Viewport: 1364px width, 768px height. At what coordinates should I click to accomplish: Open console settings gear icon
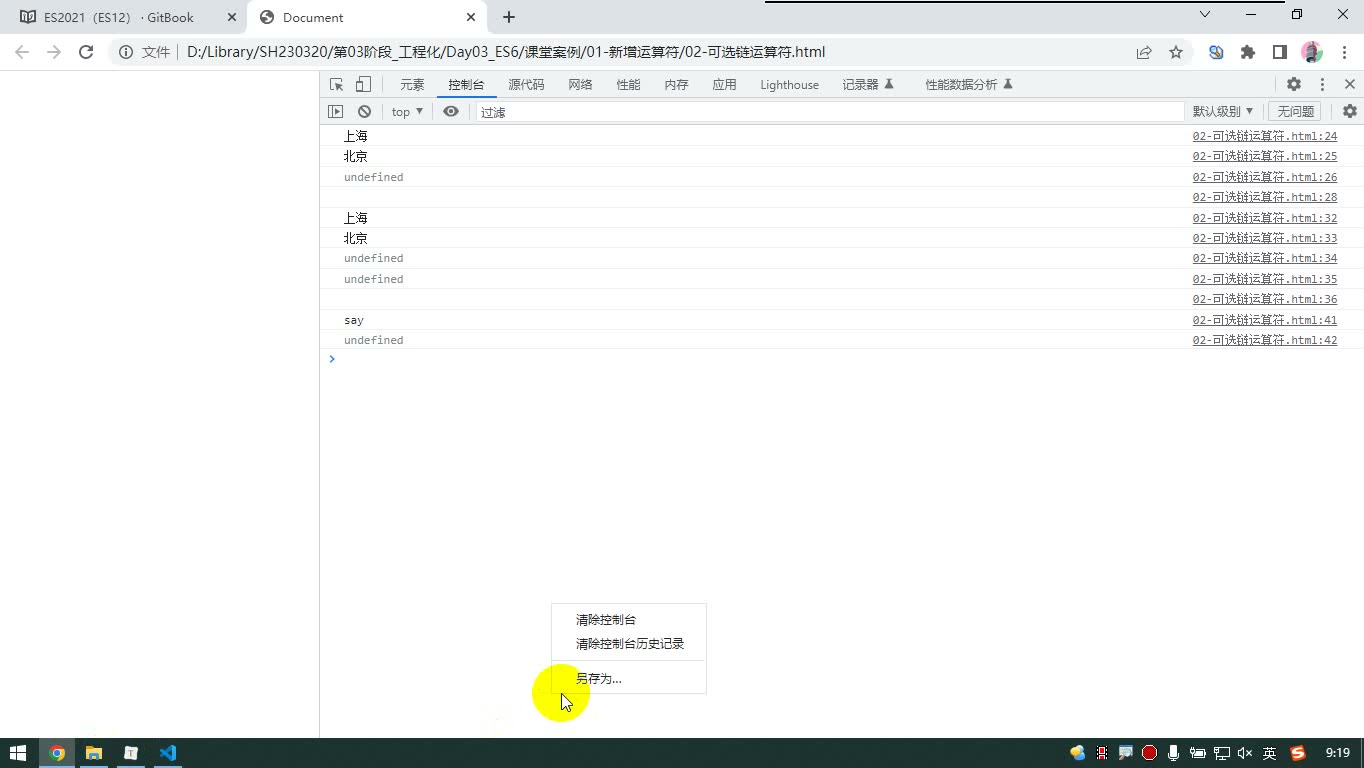[x=1350, y=112]
